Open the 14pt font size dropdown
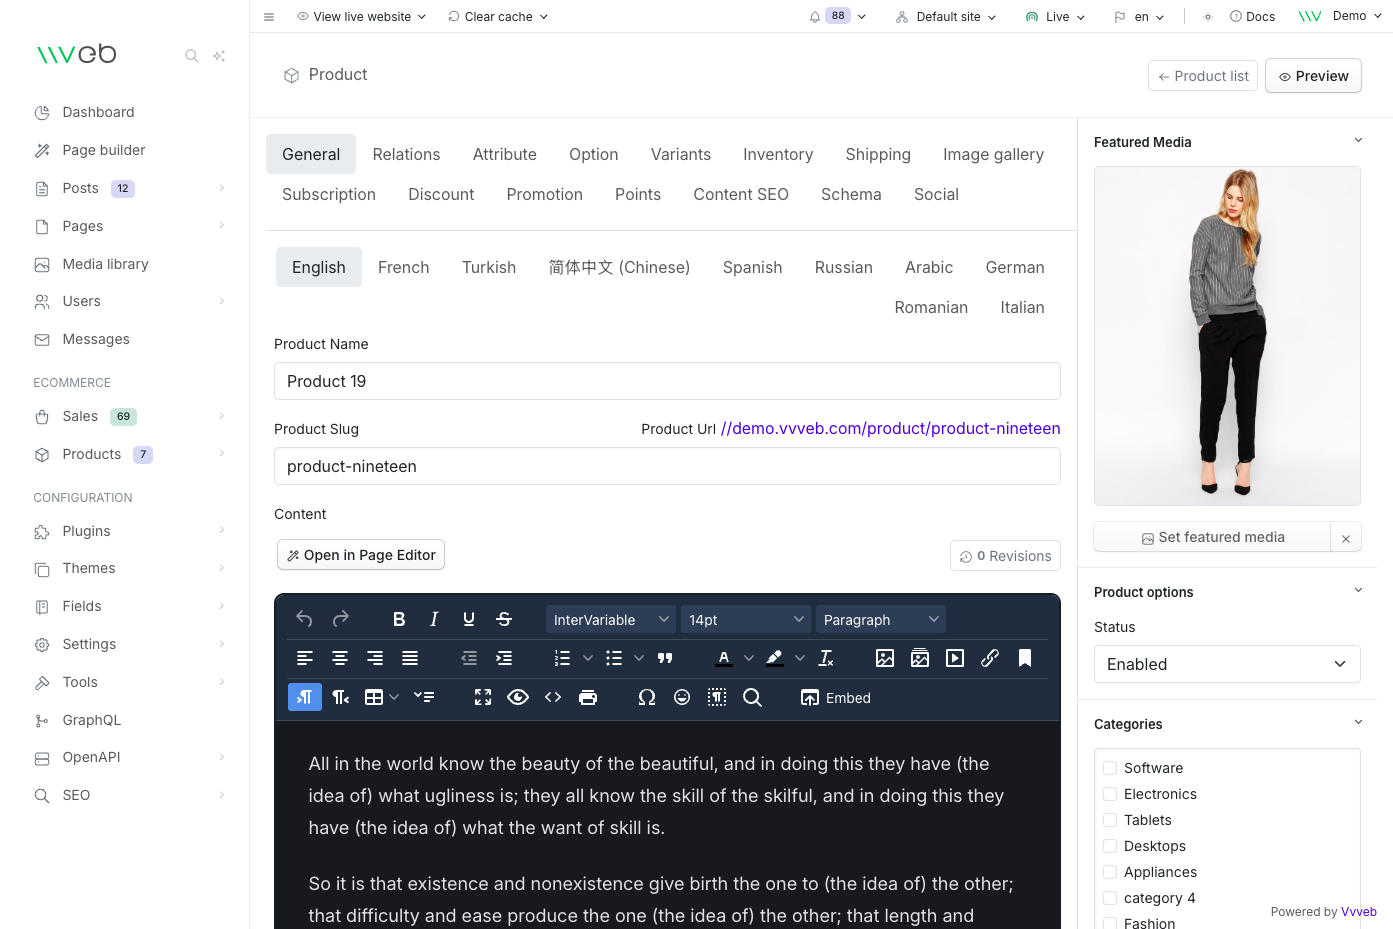This screenshot has height=929, width=1393. [x=746, y=620]
